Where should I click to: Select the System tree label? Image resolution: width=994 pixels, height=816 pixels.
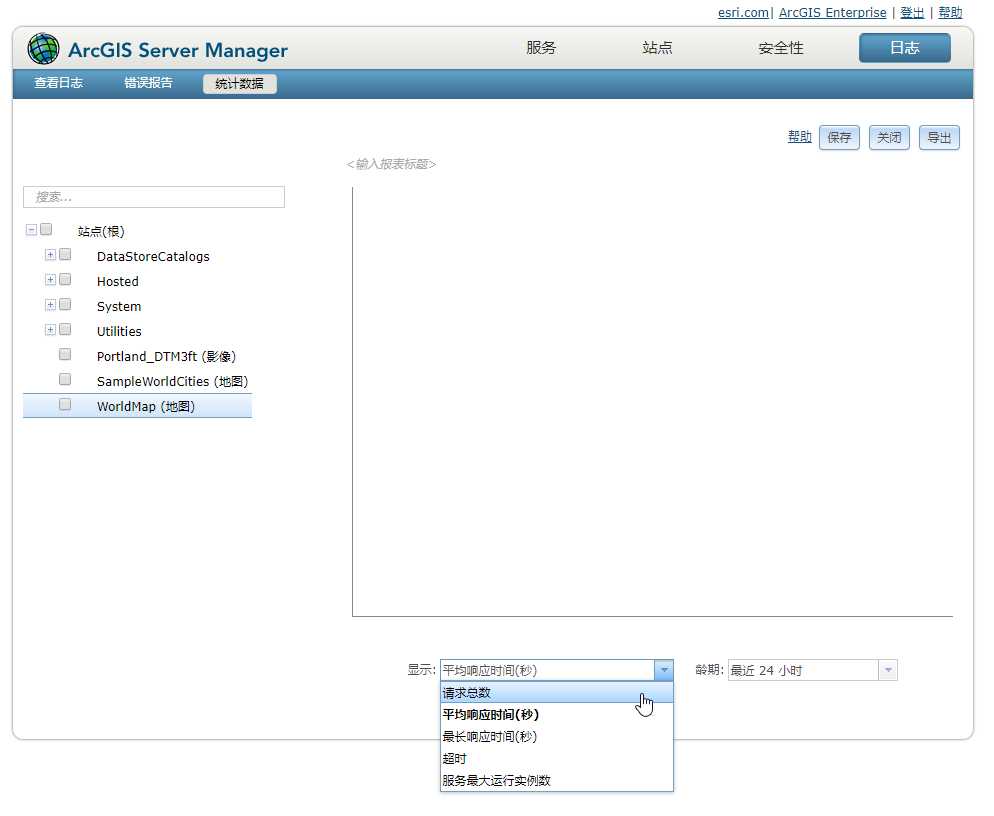[x=119, y=306]
